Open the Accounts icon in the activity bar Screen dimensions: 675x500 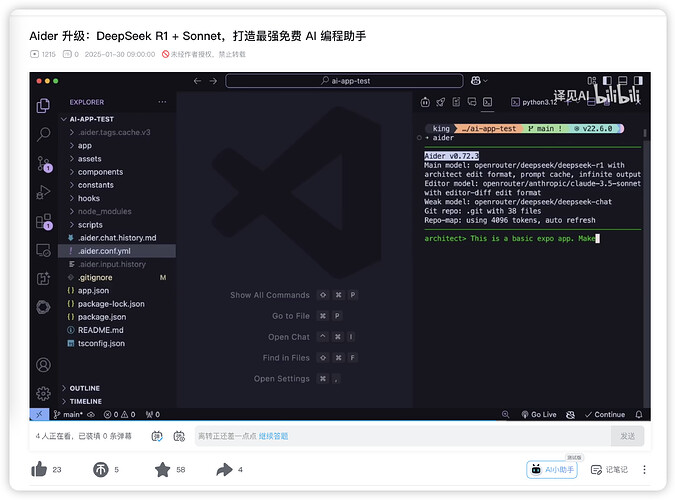pyautogui.click(x=43, y=365)
